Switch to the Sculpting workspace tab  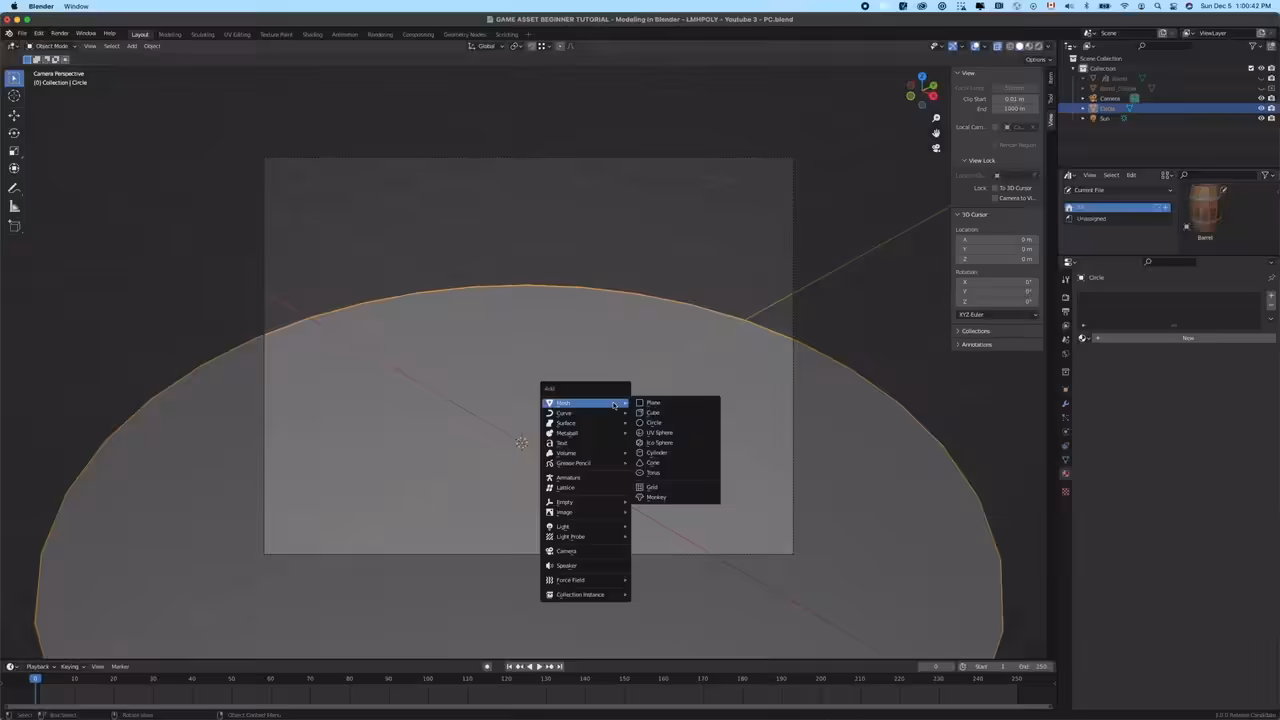click(x=203, y=34)
